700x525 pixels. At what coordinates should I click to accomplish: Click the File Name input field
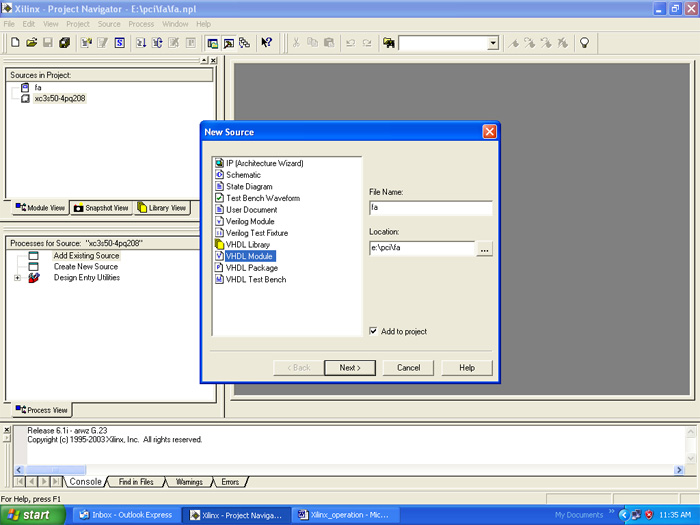[x=431, y=208]
